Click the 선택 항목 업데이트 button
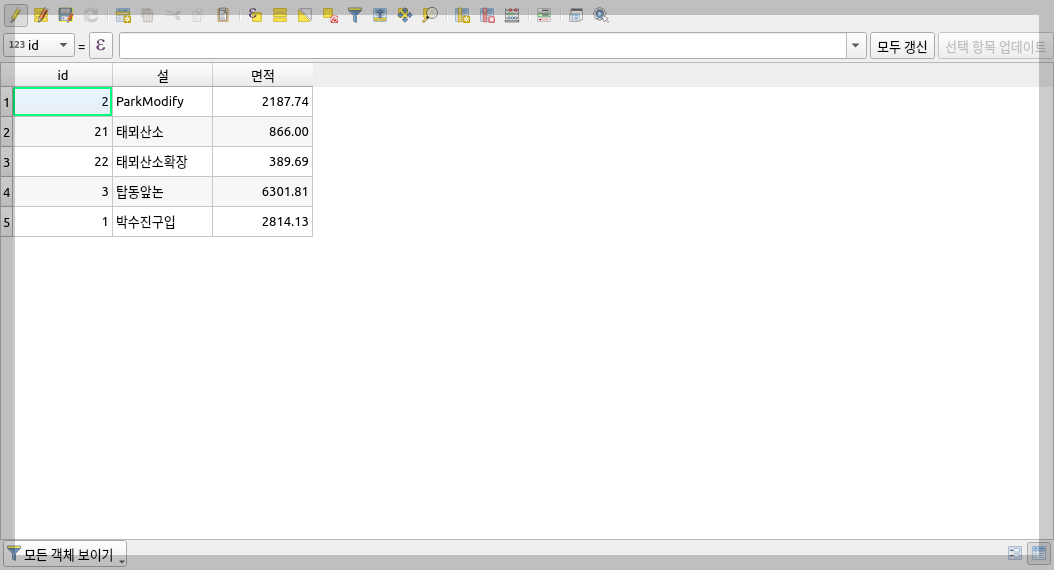This screenshot has height=570, width=1054. (x=996, y=46)
